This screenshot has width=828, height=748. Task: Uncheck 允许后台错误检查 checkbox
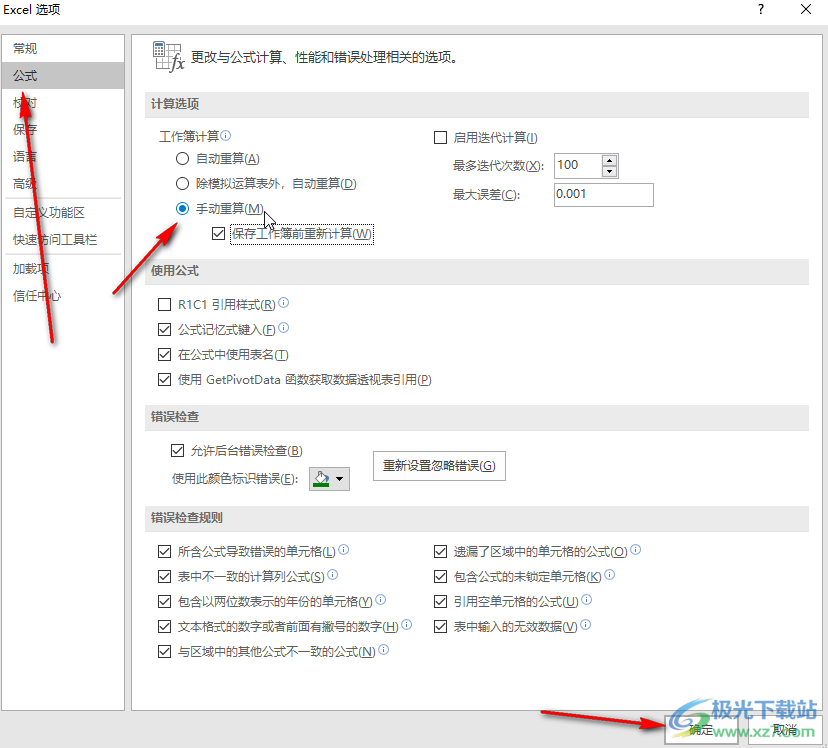pos(178,451)
